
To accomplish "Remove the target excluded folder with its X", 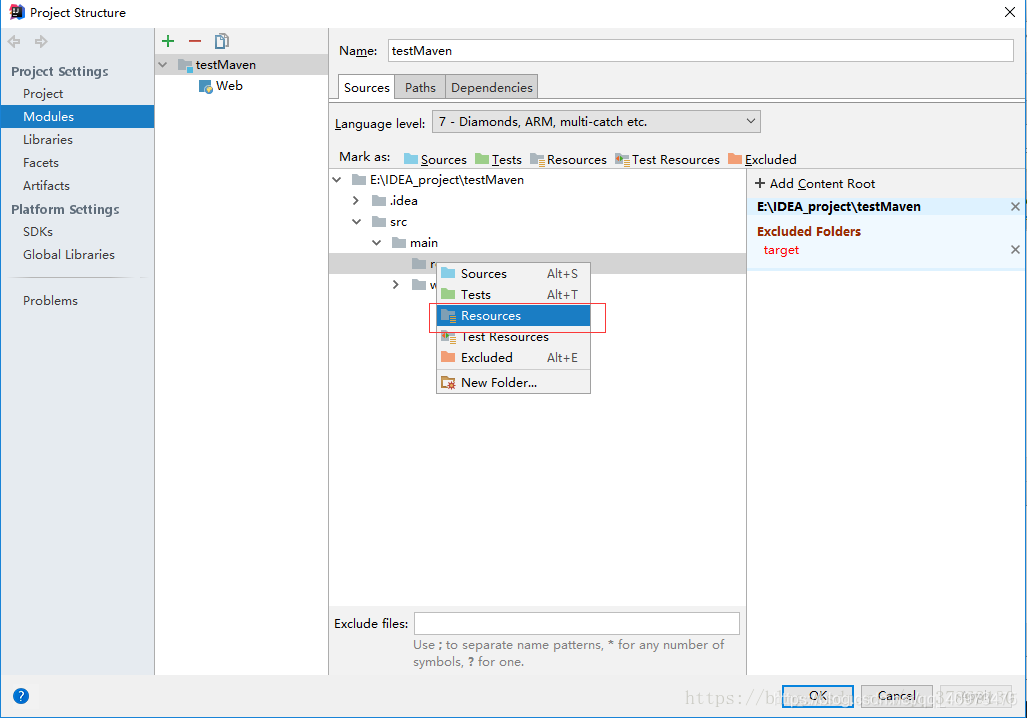I will pos(1015,250).
